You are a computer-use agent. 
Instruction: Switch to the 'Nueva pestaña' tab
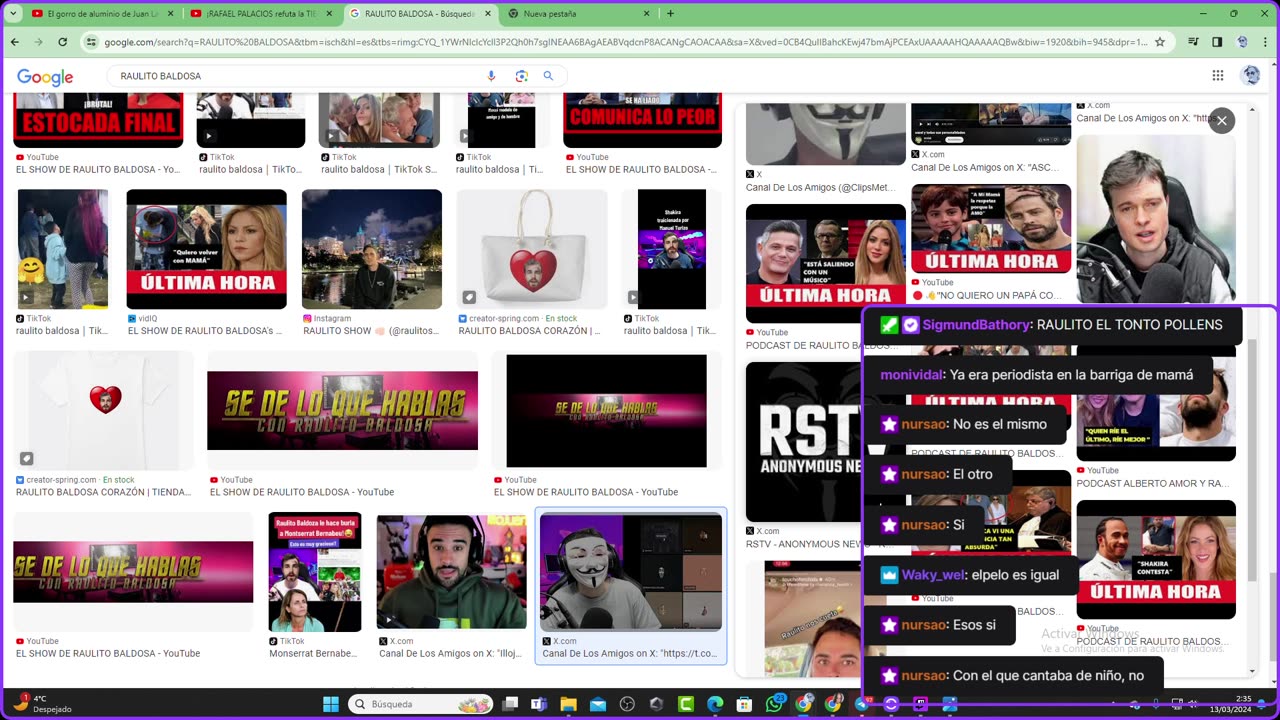click(578, 14)
